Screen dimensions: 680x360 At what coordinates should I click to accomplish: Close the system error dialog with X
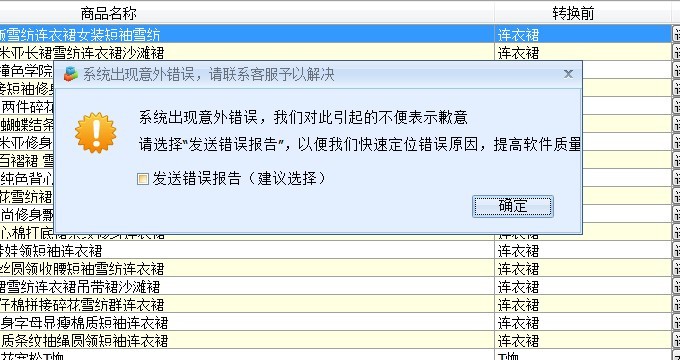tap(568, 74)
